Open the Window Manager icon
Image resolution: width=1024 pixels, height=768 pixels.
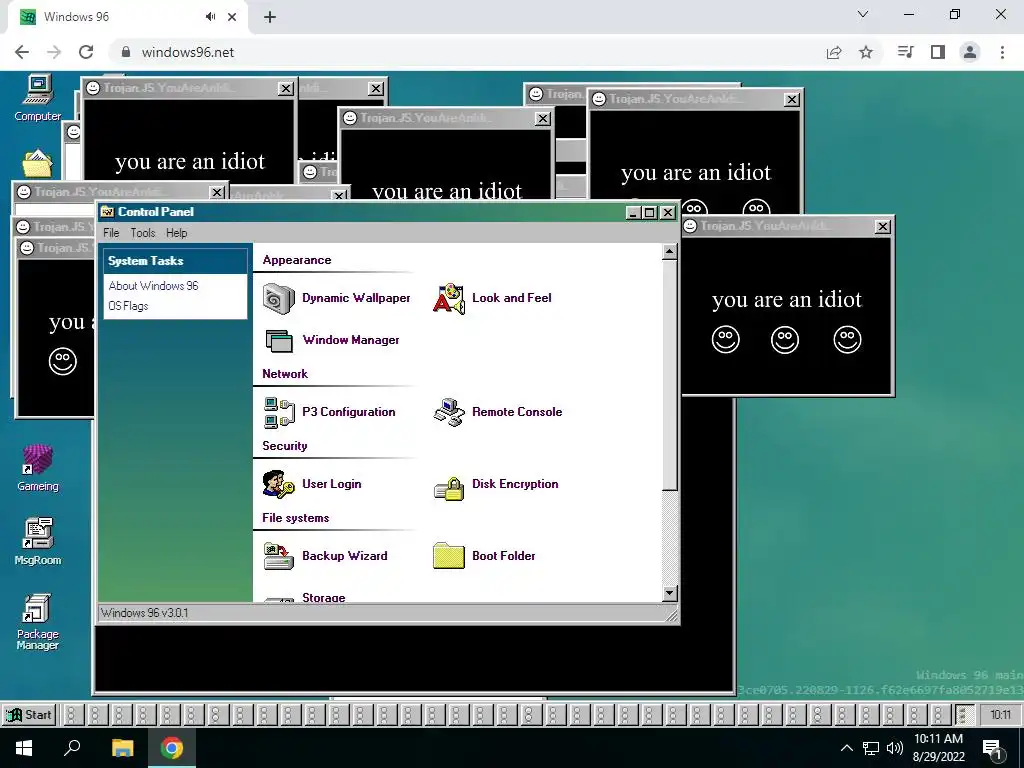[279, 341]
